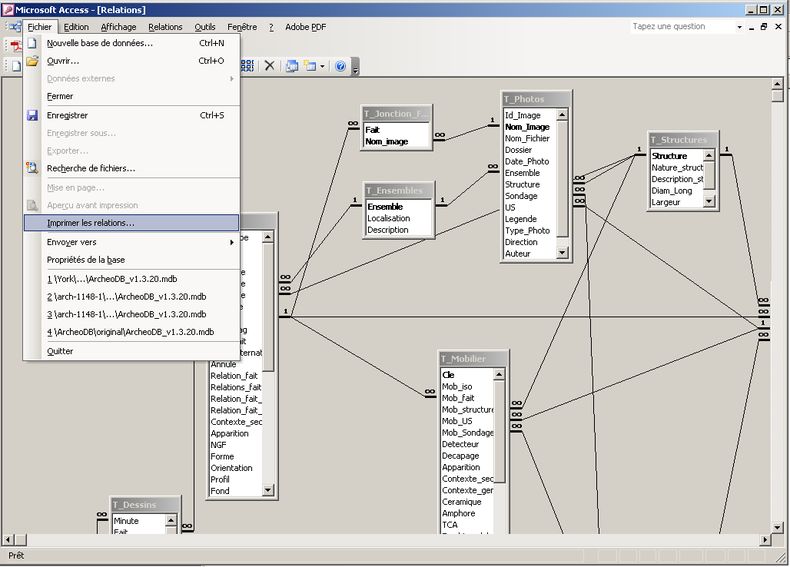Select Mob_iso field in T_Mobilier
790x567 pixels.
pos(457,387)
